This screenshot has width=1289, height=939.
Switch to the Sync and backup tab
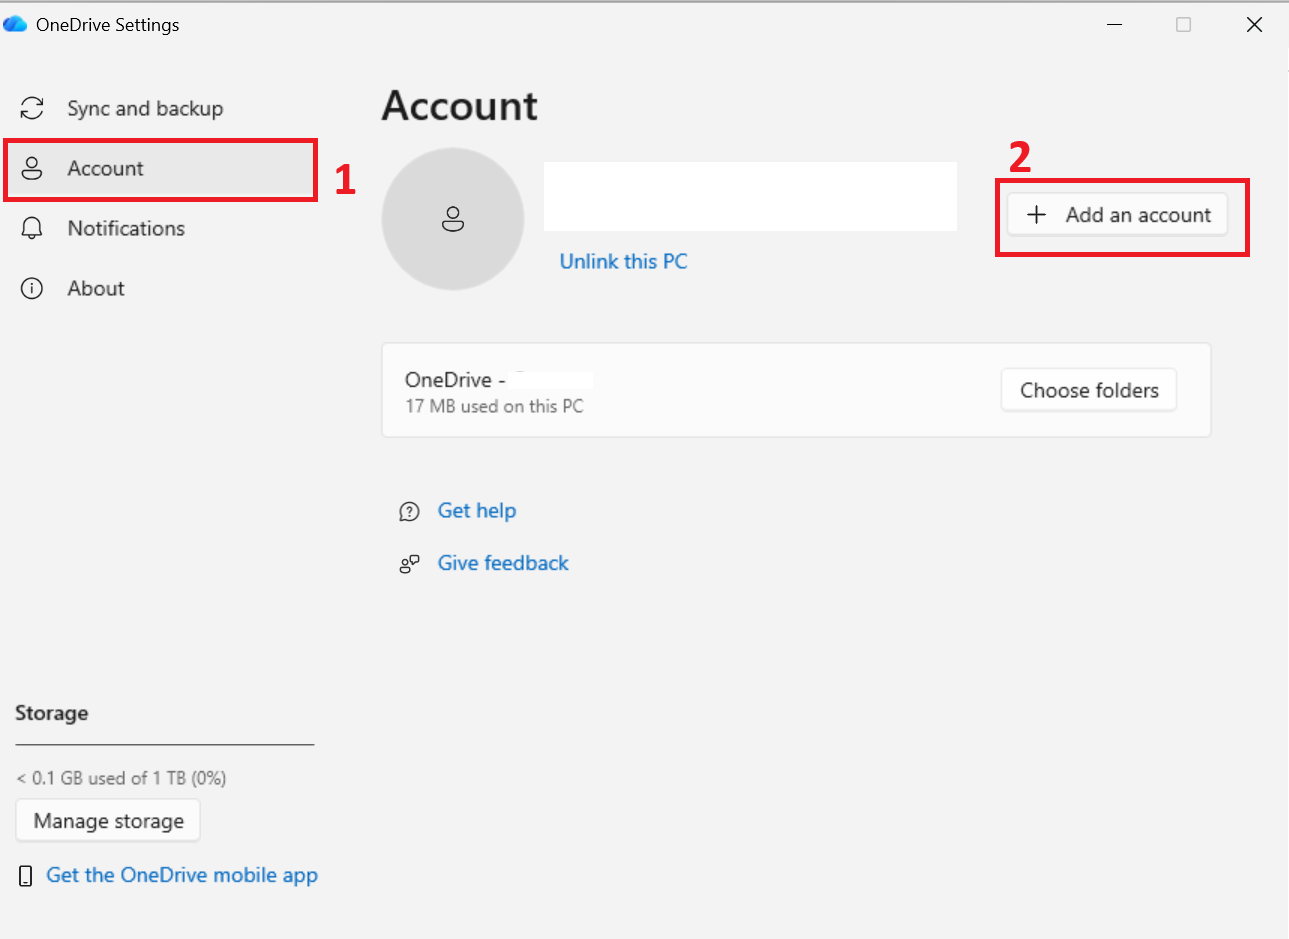point(145,108)
